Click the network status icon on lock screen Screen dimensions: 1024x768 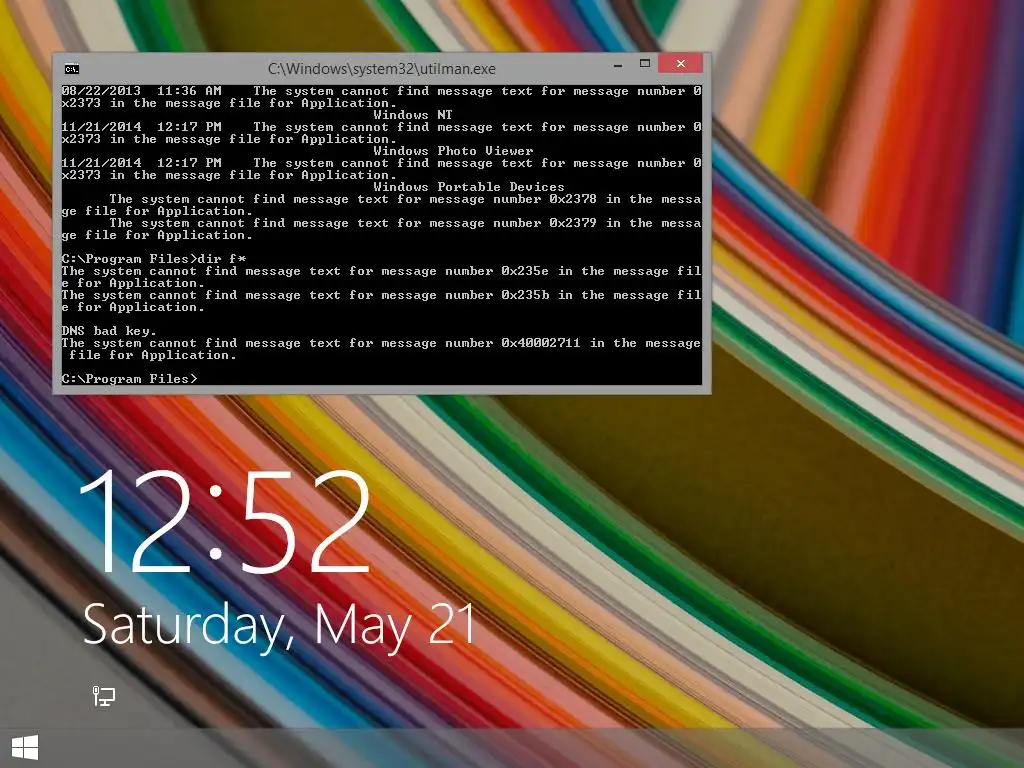103,696
